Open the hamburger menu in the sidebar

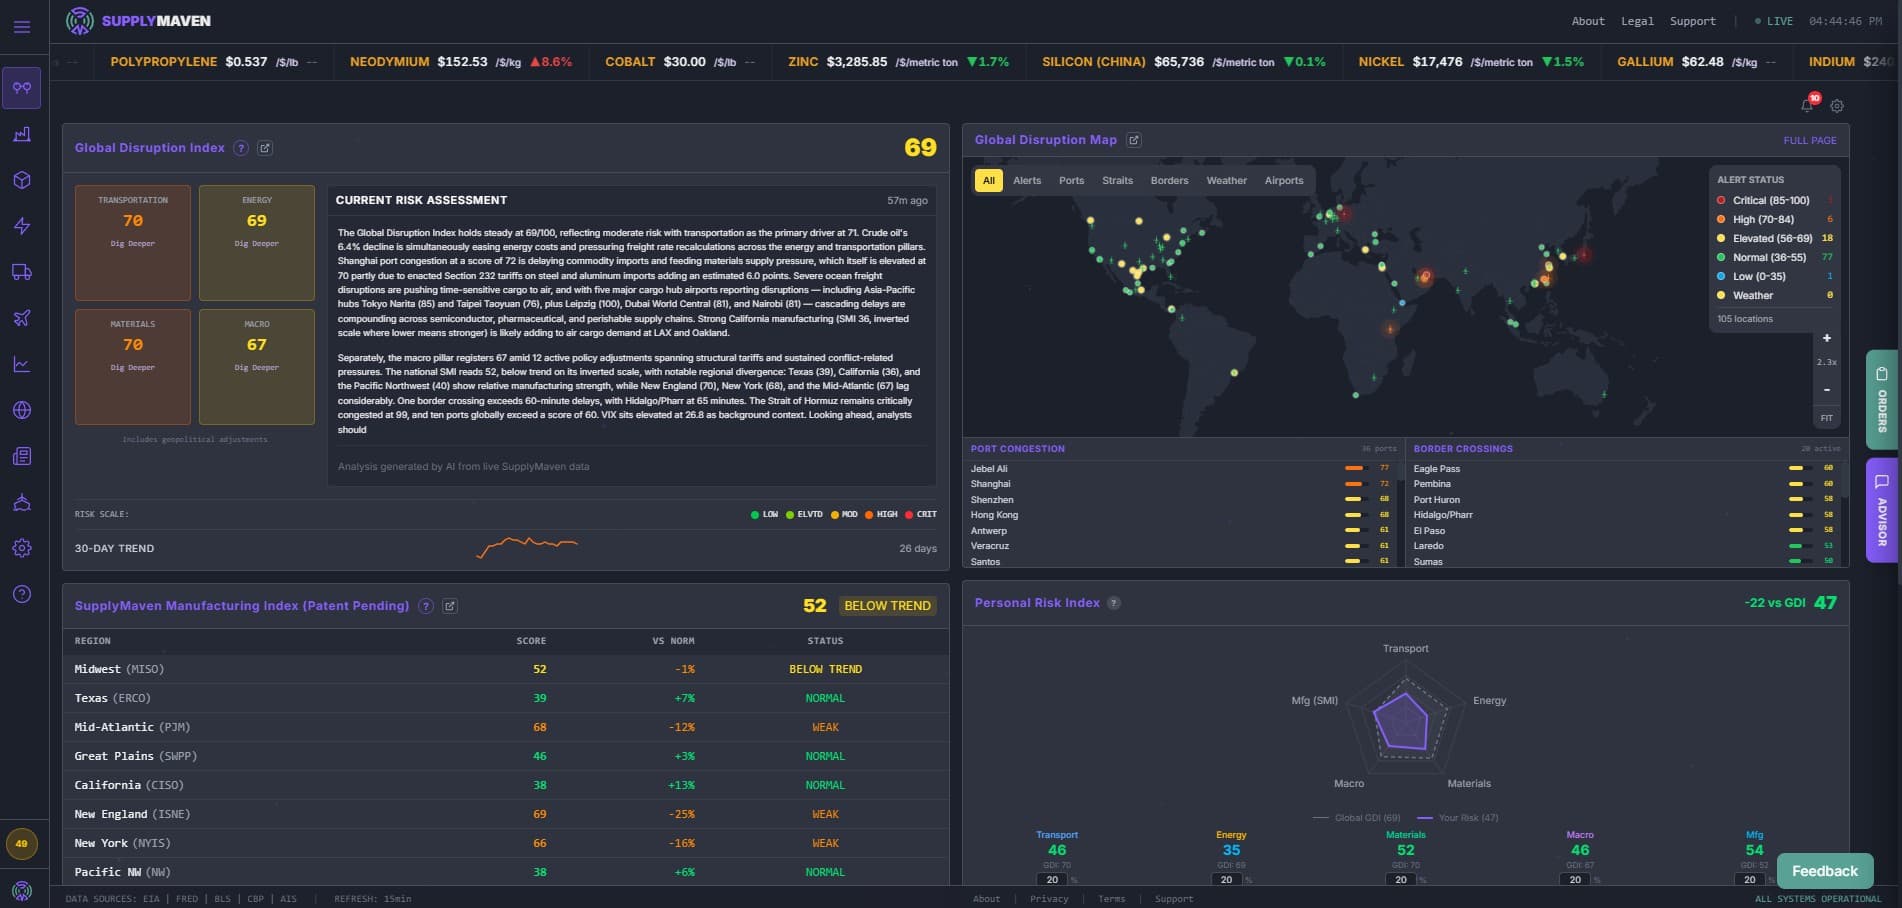(x=22, y=27)
